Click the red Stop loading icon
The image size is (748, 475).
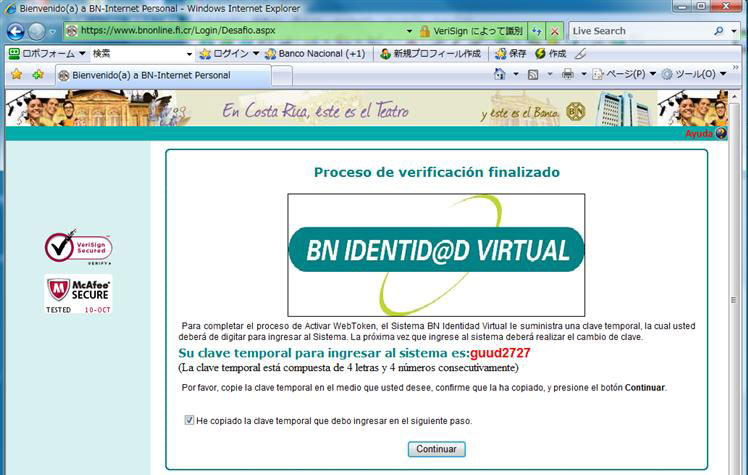[x=554, y=31]
